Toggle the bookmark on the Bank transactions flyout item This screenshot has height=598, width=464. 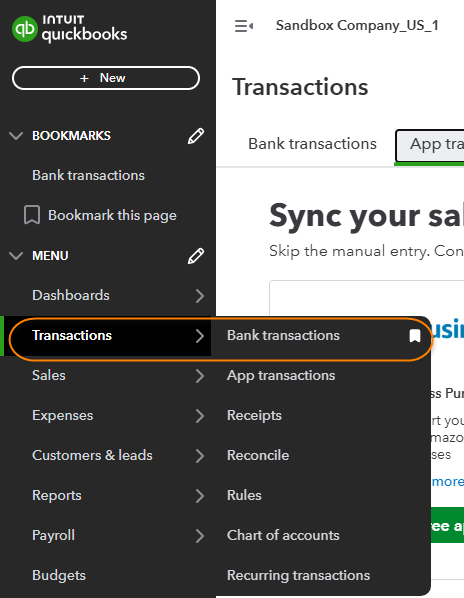coord(414,336)
